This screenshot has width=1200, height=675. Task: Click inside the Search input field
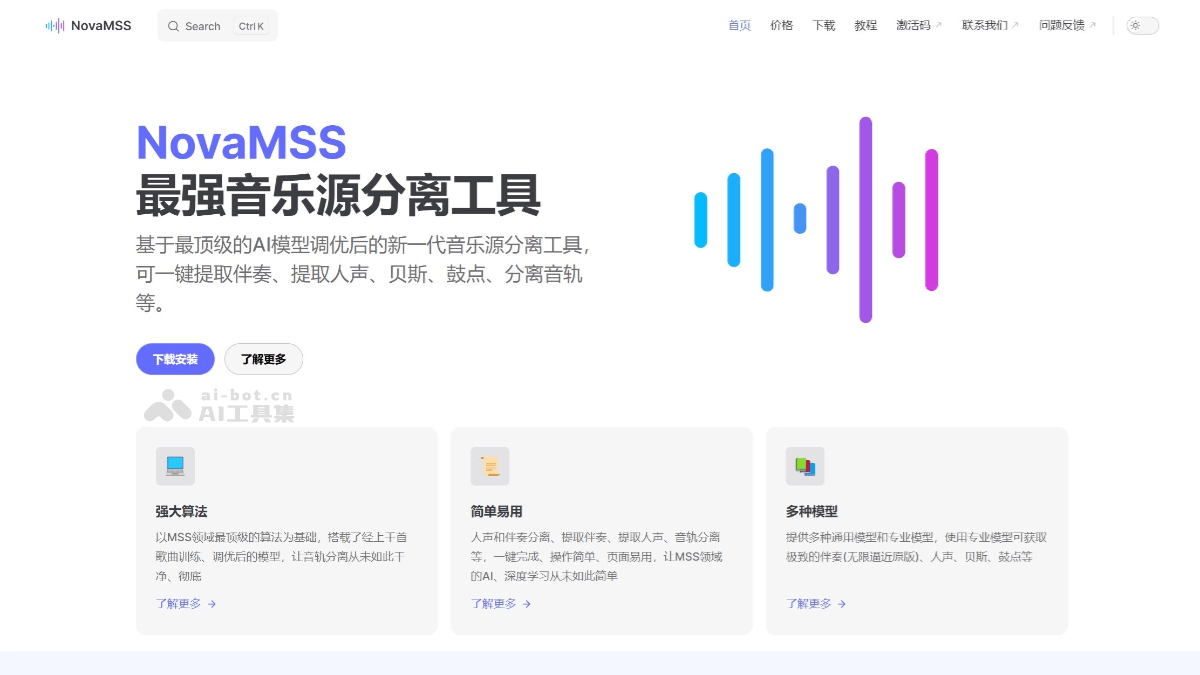click(210, 26)
